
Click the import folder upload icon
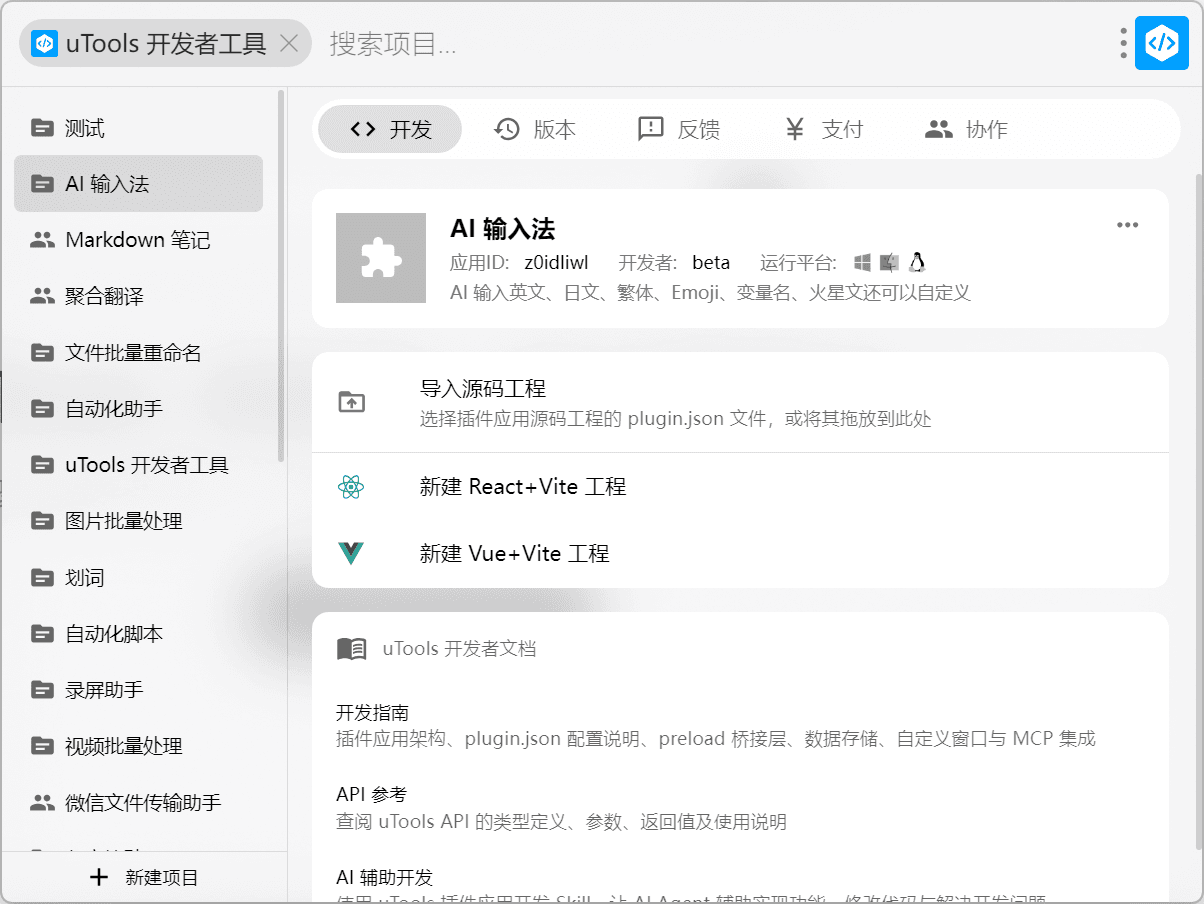pyautogui.click(x=351, y=402)
